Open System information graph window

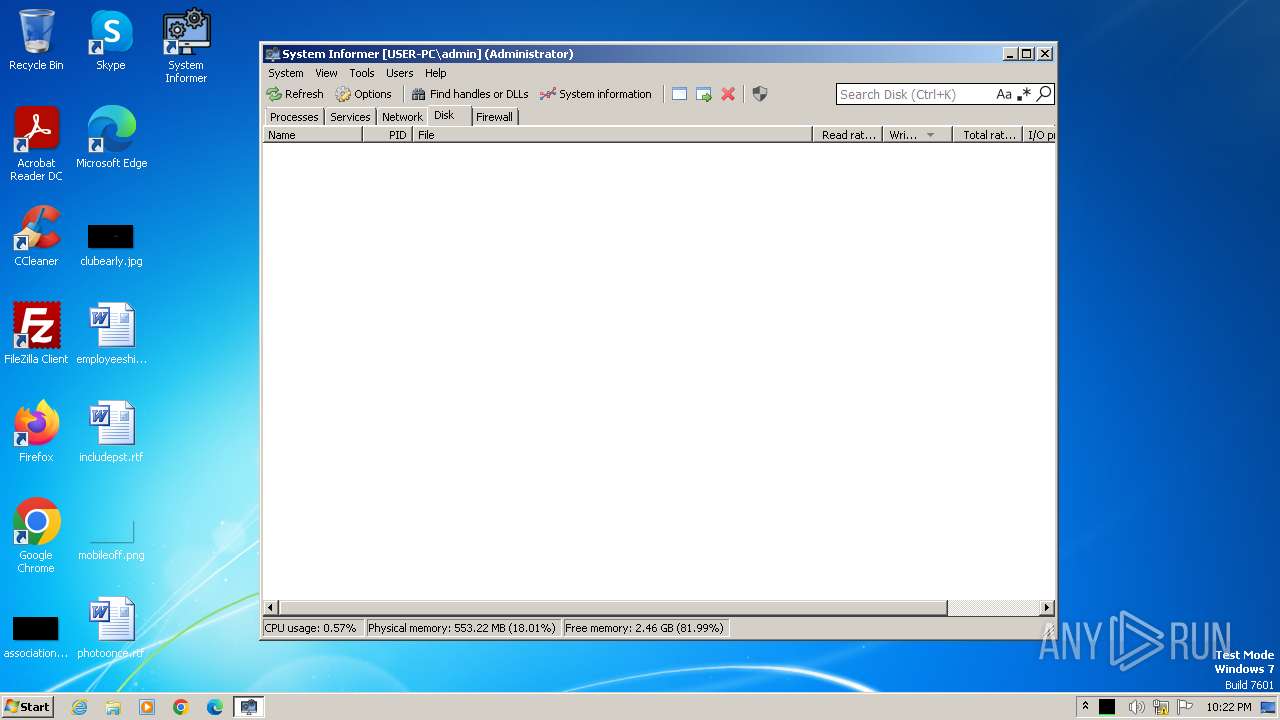(x=596, y=94)
